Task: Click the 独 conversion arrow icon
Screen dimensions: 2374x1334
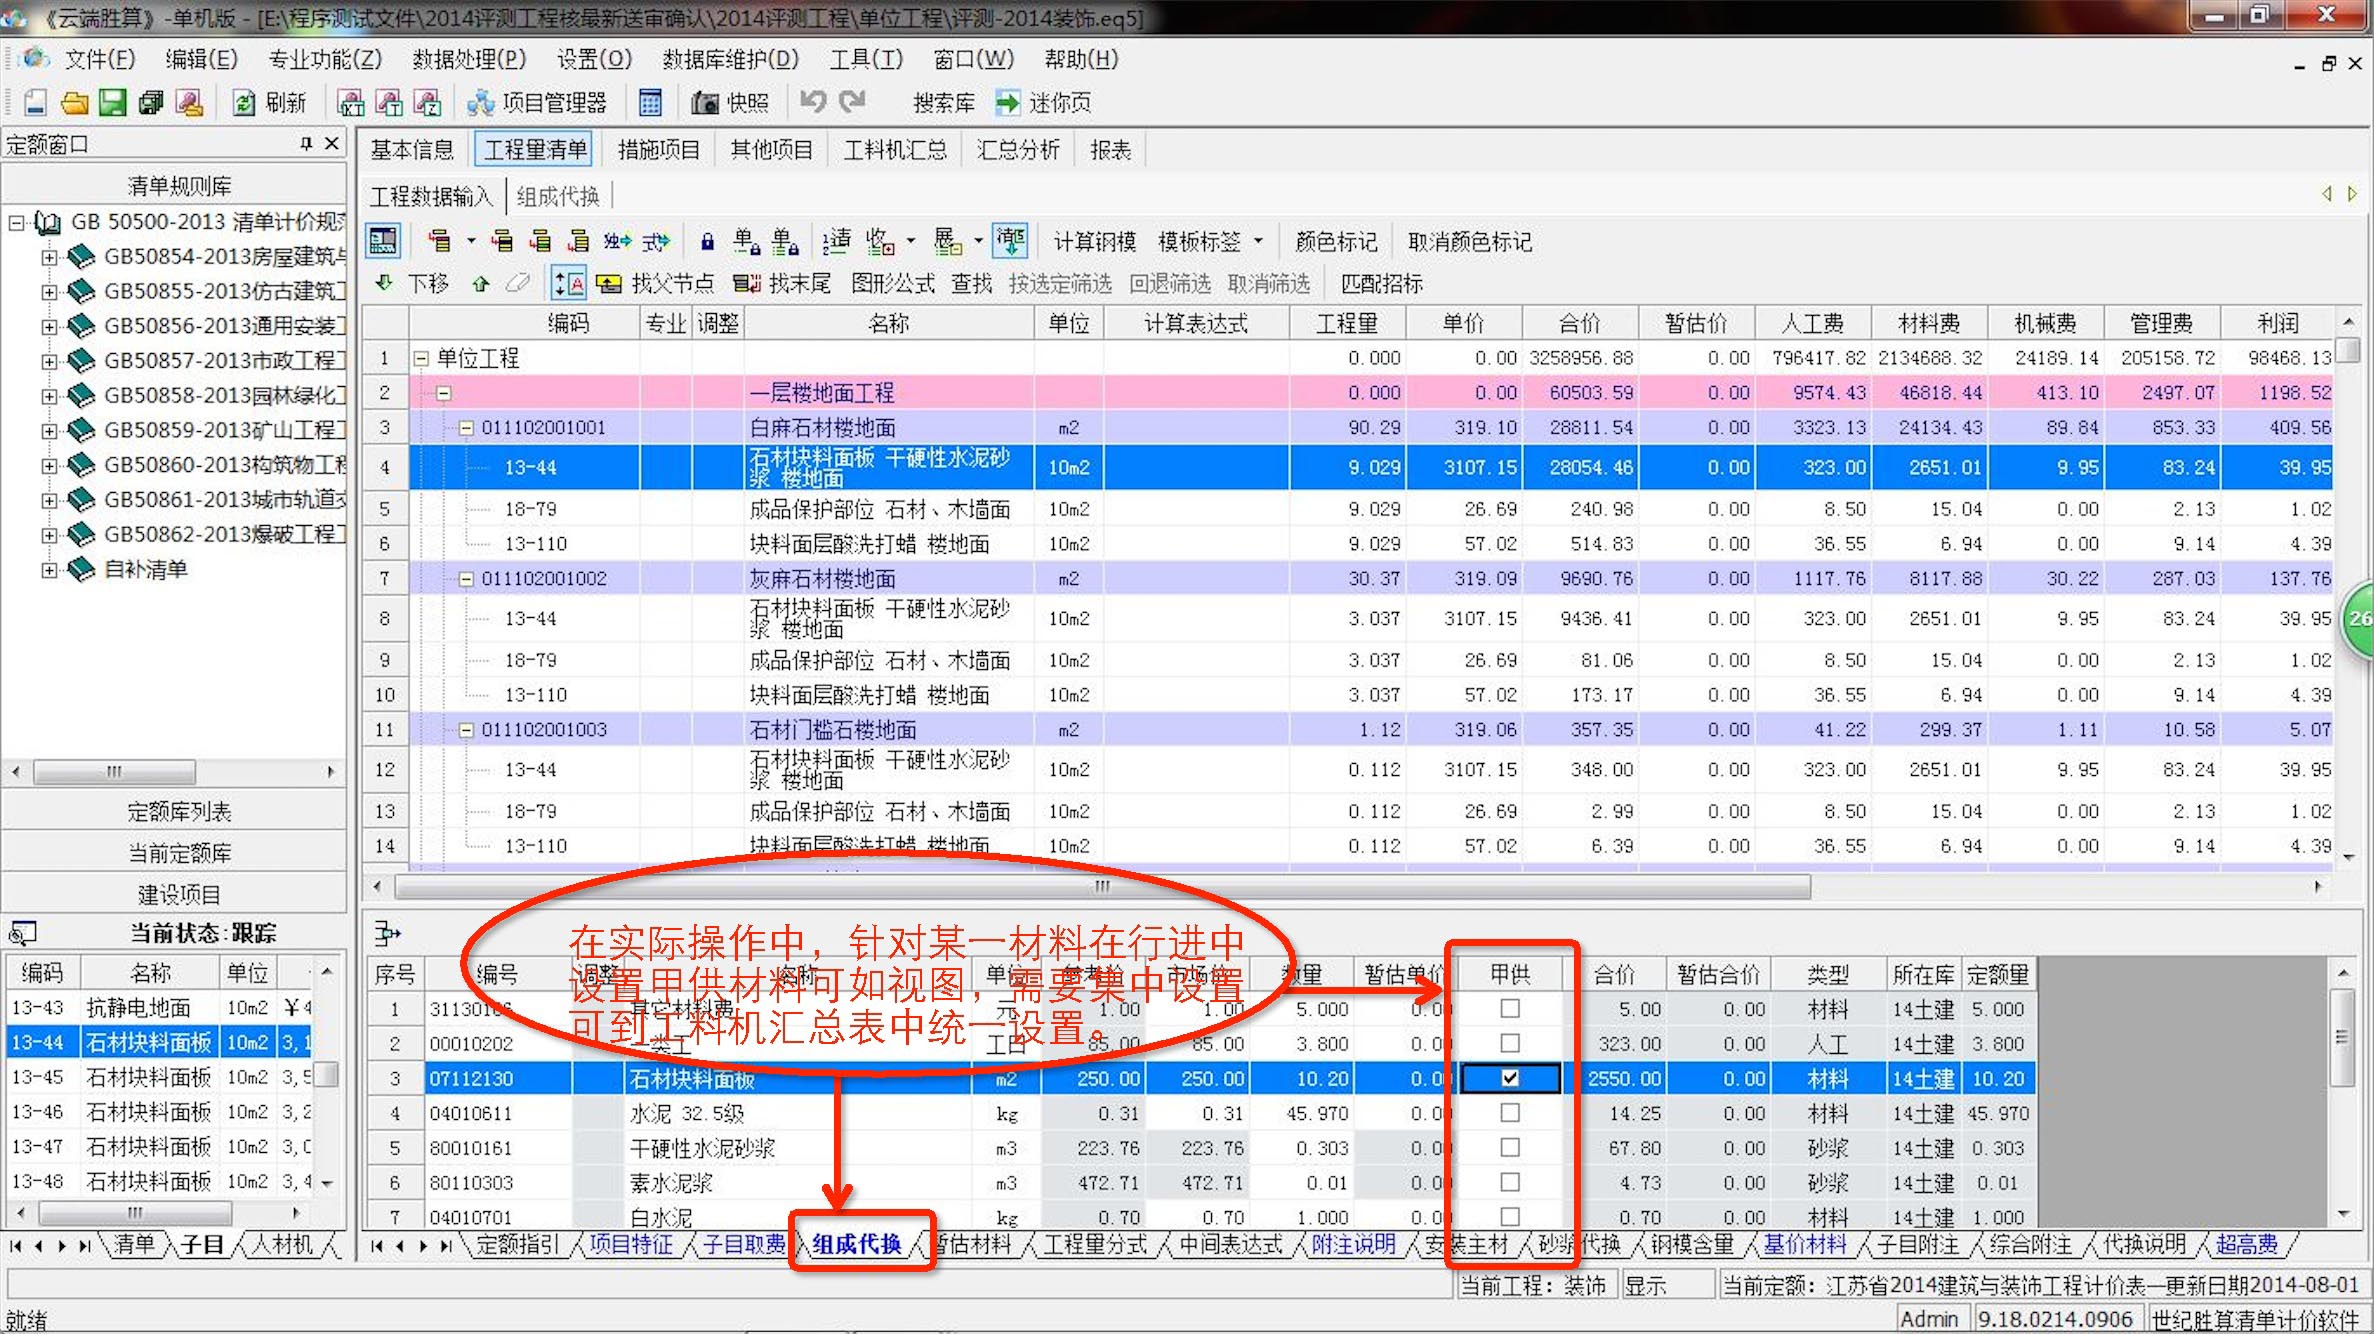Action: pos(617,241)
